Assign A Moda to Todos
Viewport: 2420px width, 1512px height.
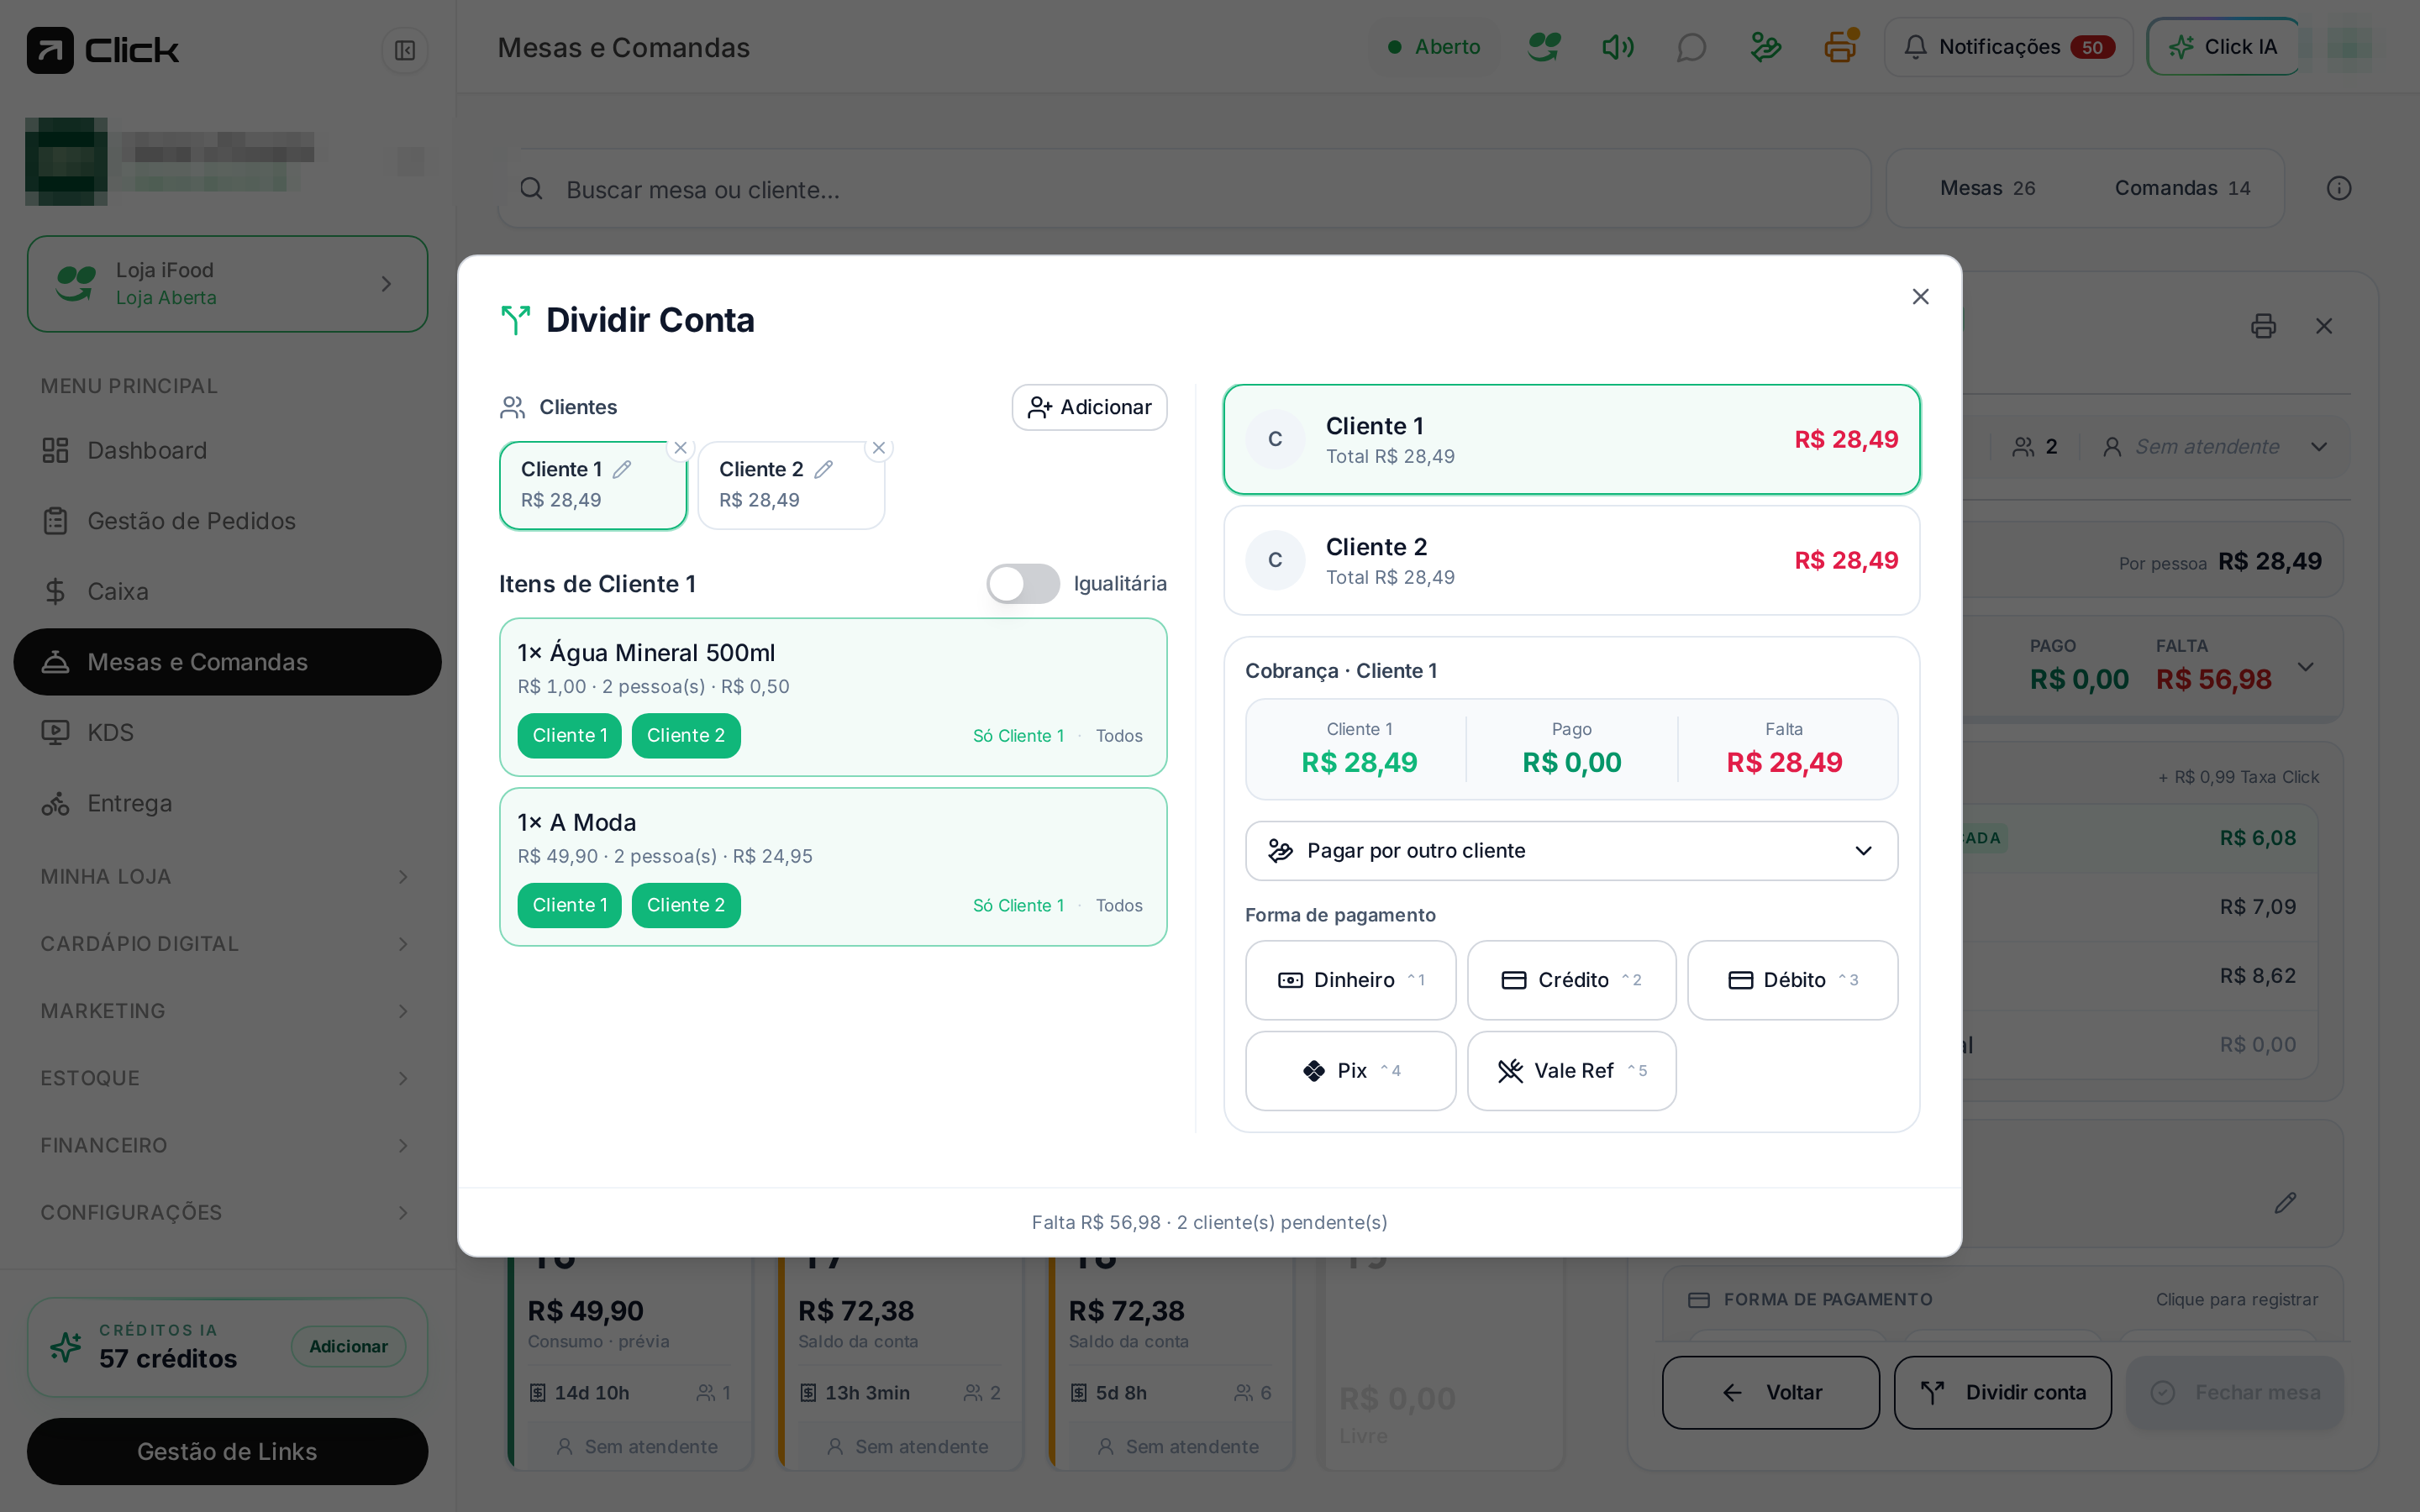(1119, 905)
